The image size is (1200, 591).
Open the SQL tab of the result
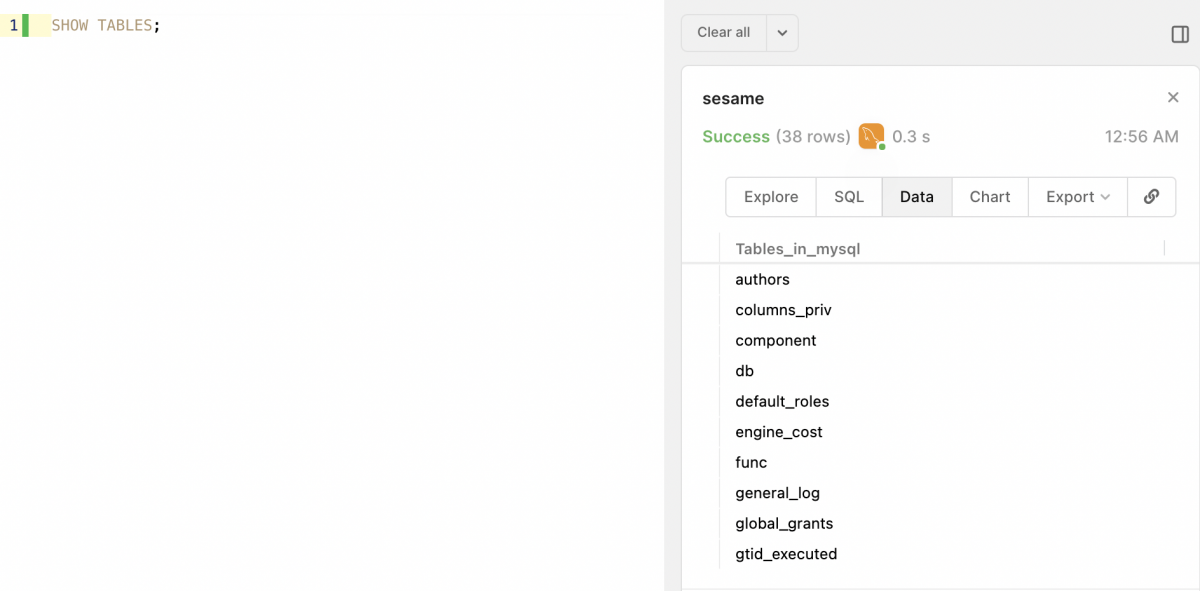(848, 196)
